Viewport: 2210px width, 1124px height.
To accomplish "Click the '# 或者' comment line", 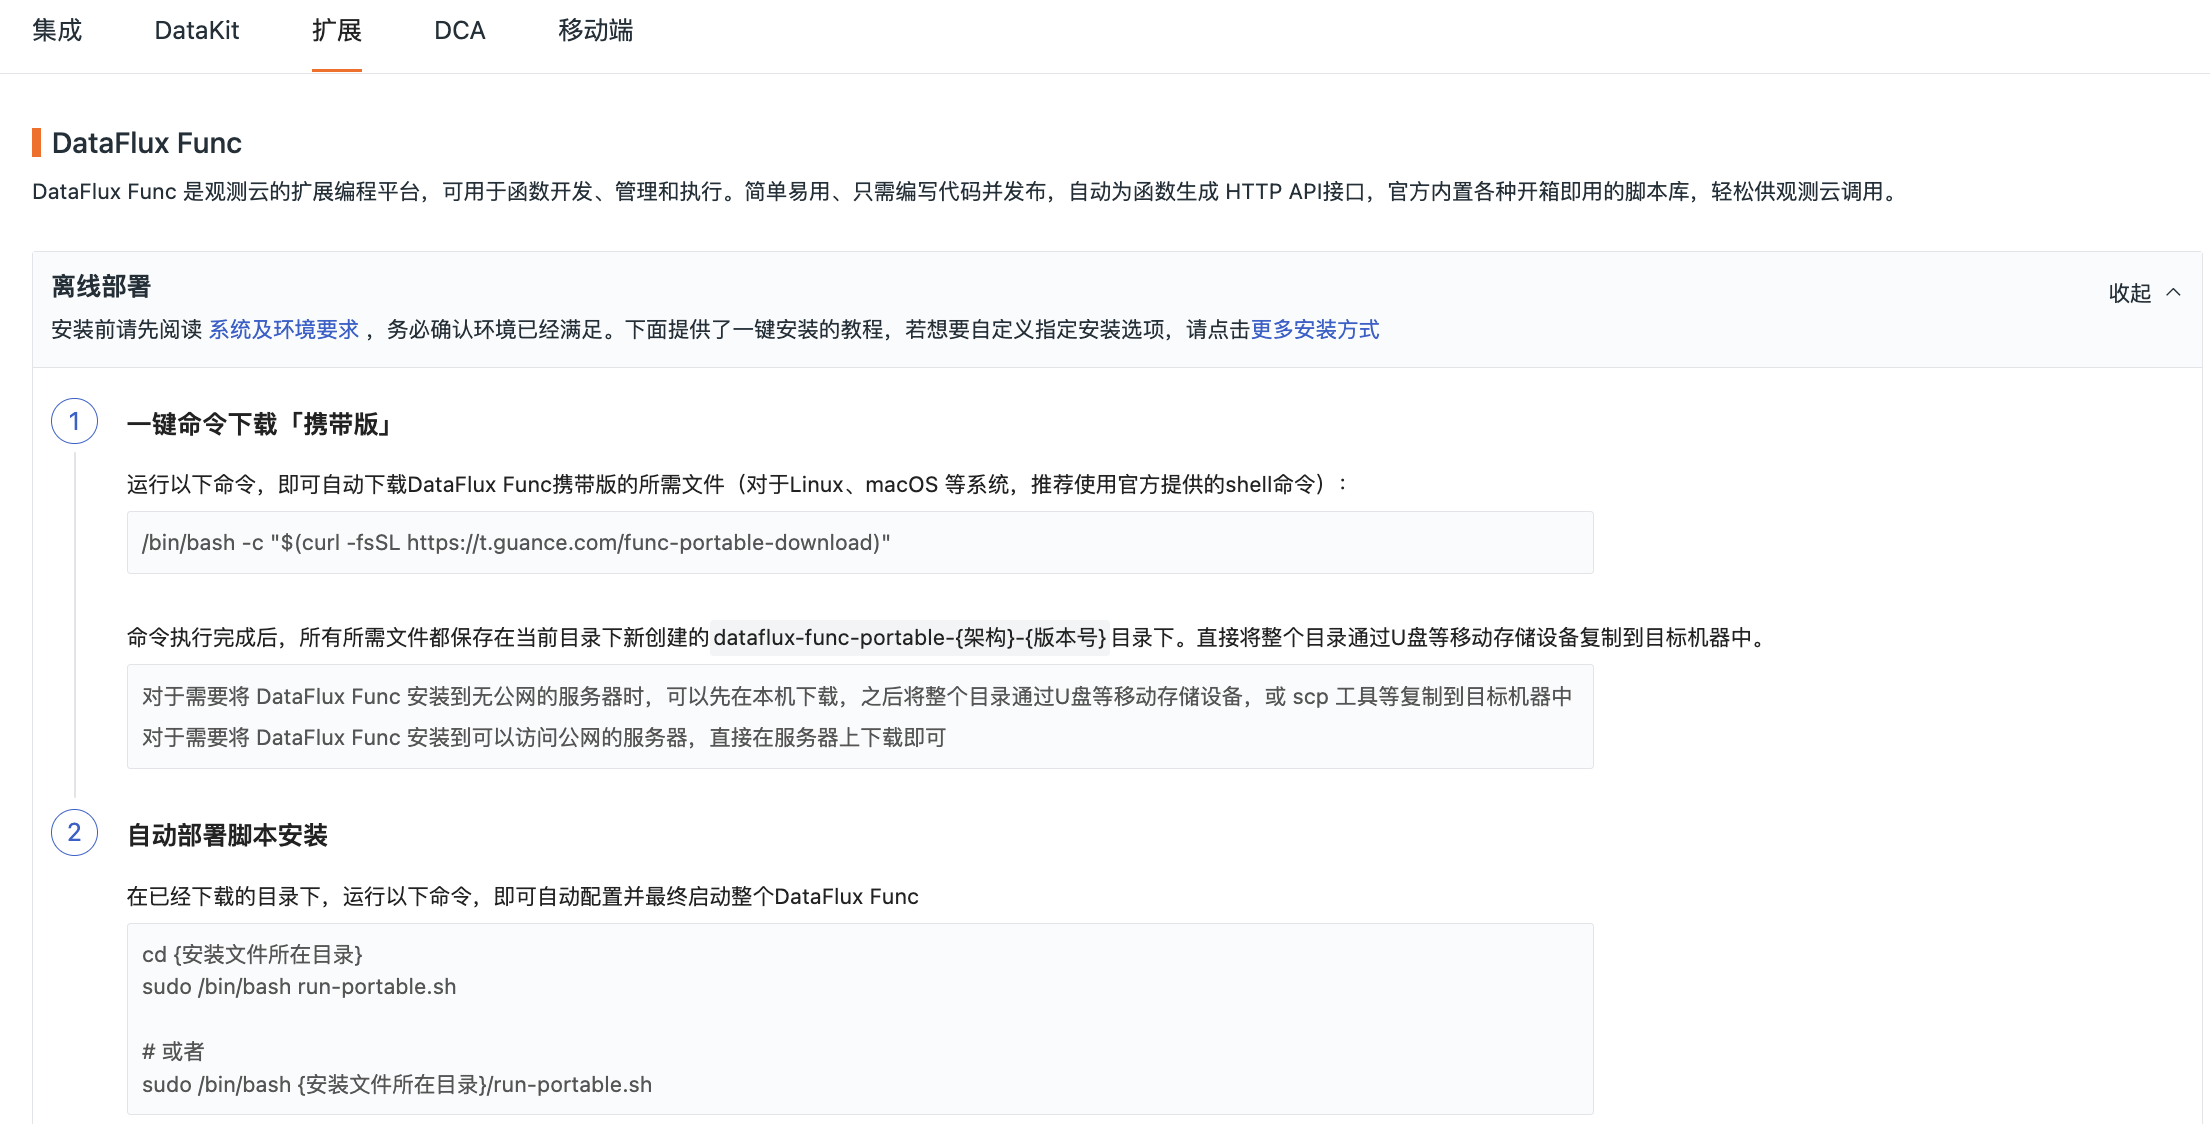I will (x=173, y=1052).
